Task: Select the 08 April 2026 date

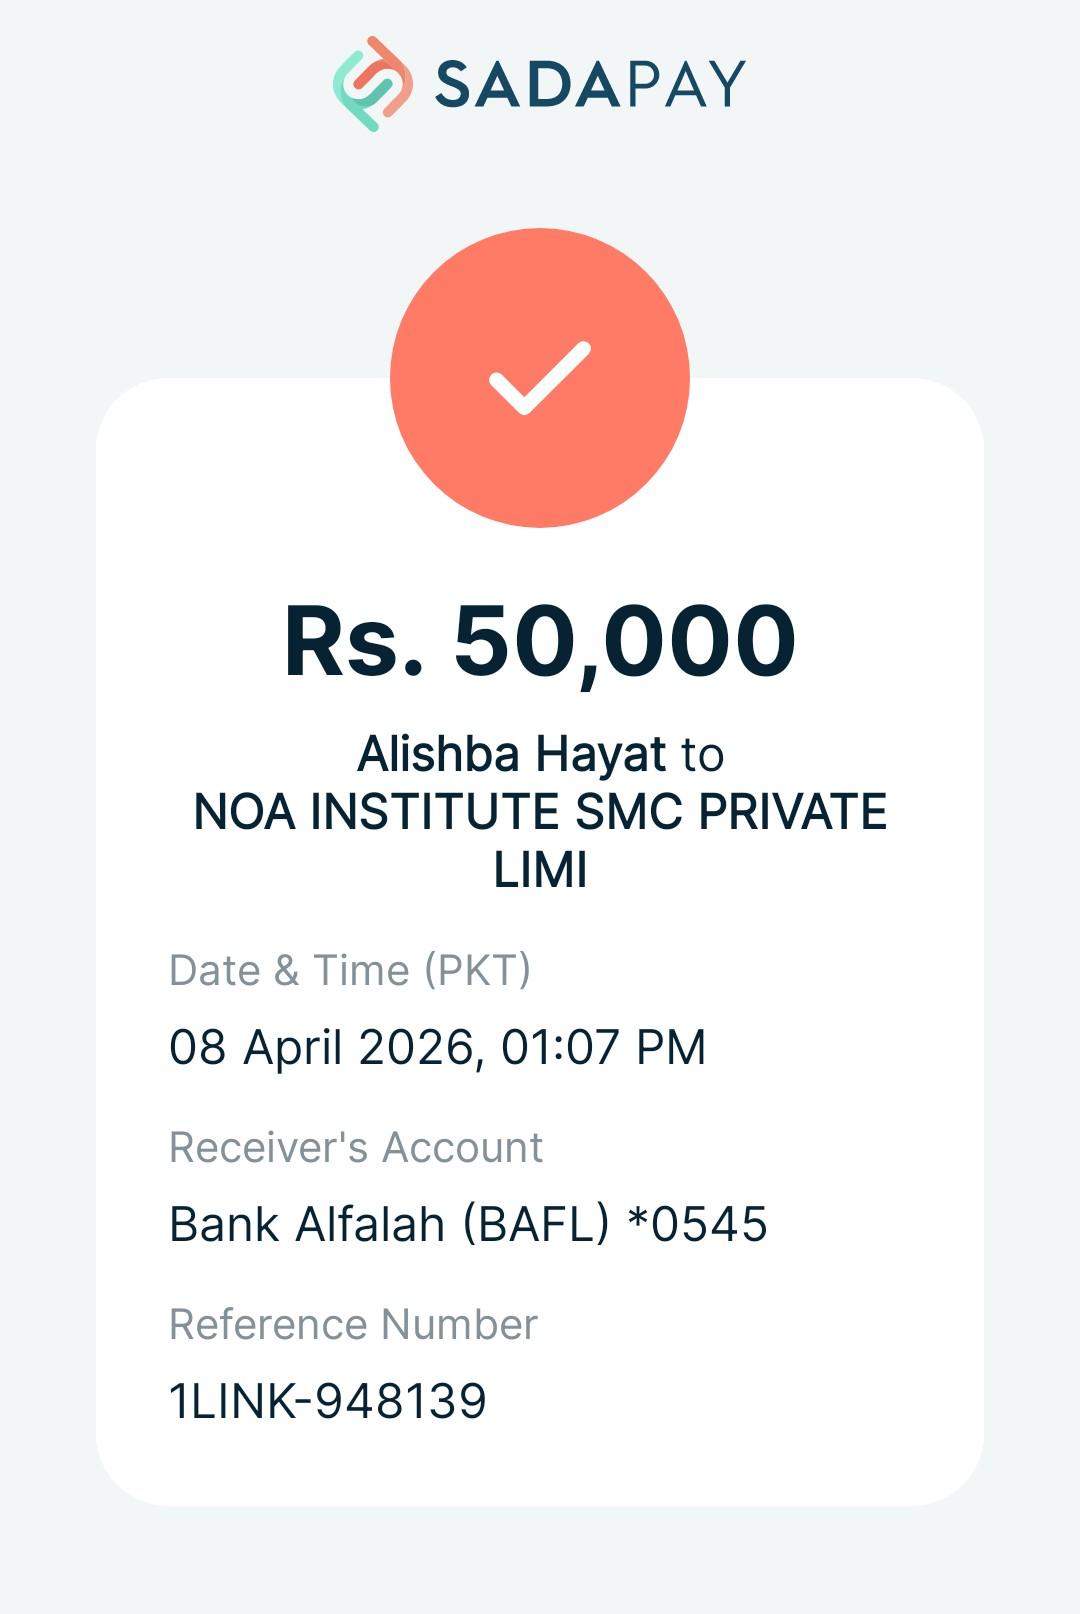Action: 320,1047
